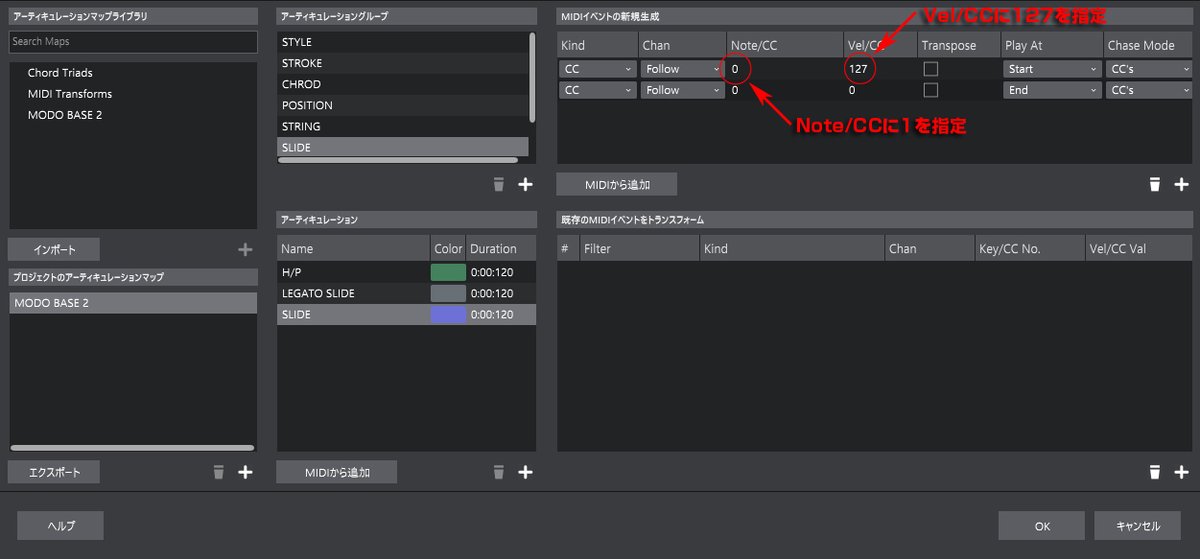The width and height of the screenshot is (1200, 559).
Task: Delete the selected articulation
Action: click(x=499, y=472)
